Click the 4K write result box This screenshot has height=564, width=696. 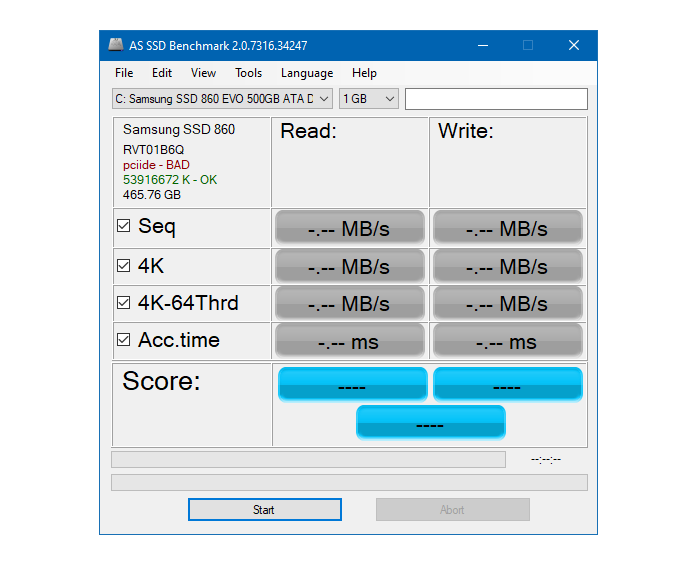pos(507,266)
